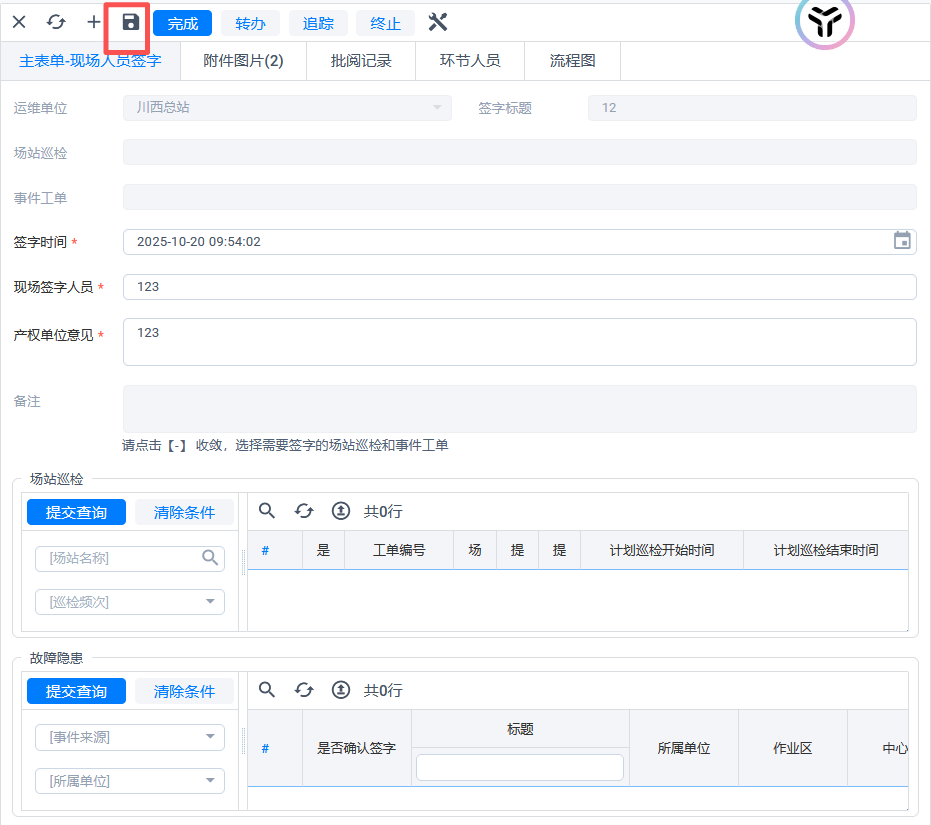
Task: Click the plus icon to add new
Action: pos(93,22)
